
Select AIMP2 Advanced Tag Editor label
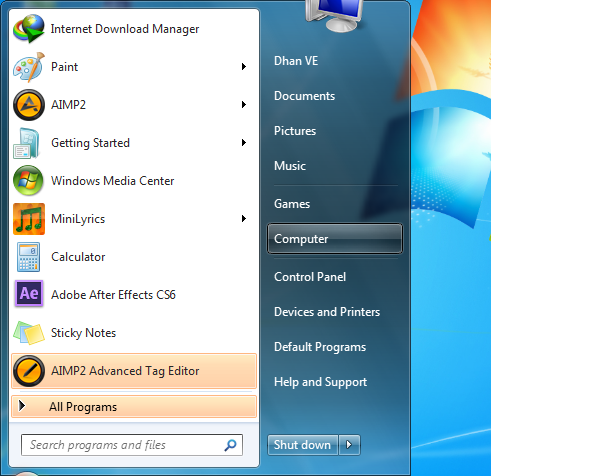[x=125, y=371]
